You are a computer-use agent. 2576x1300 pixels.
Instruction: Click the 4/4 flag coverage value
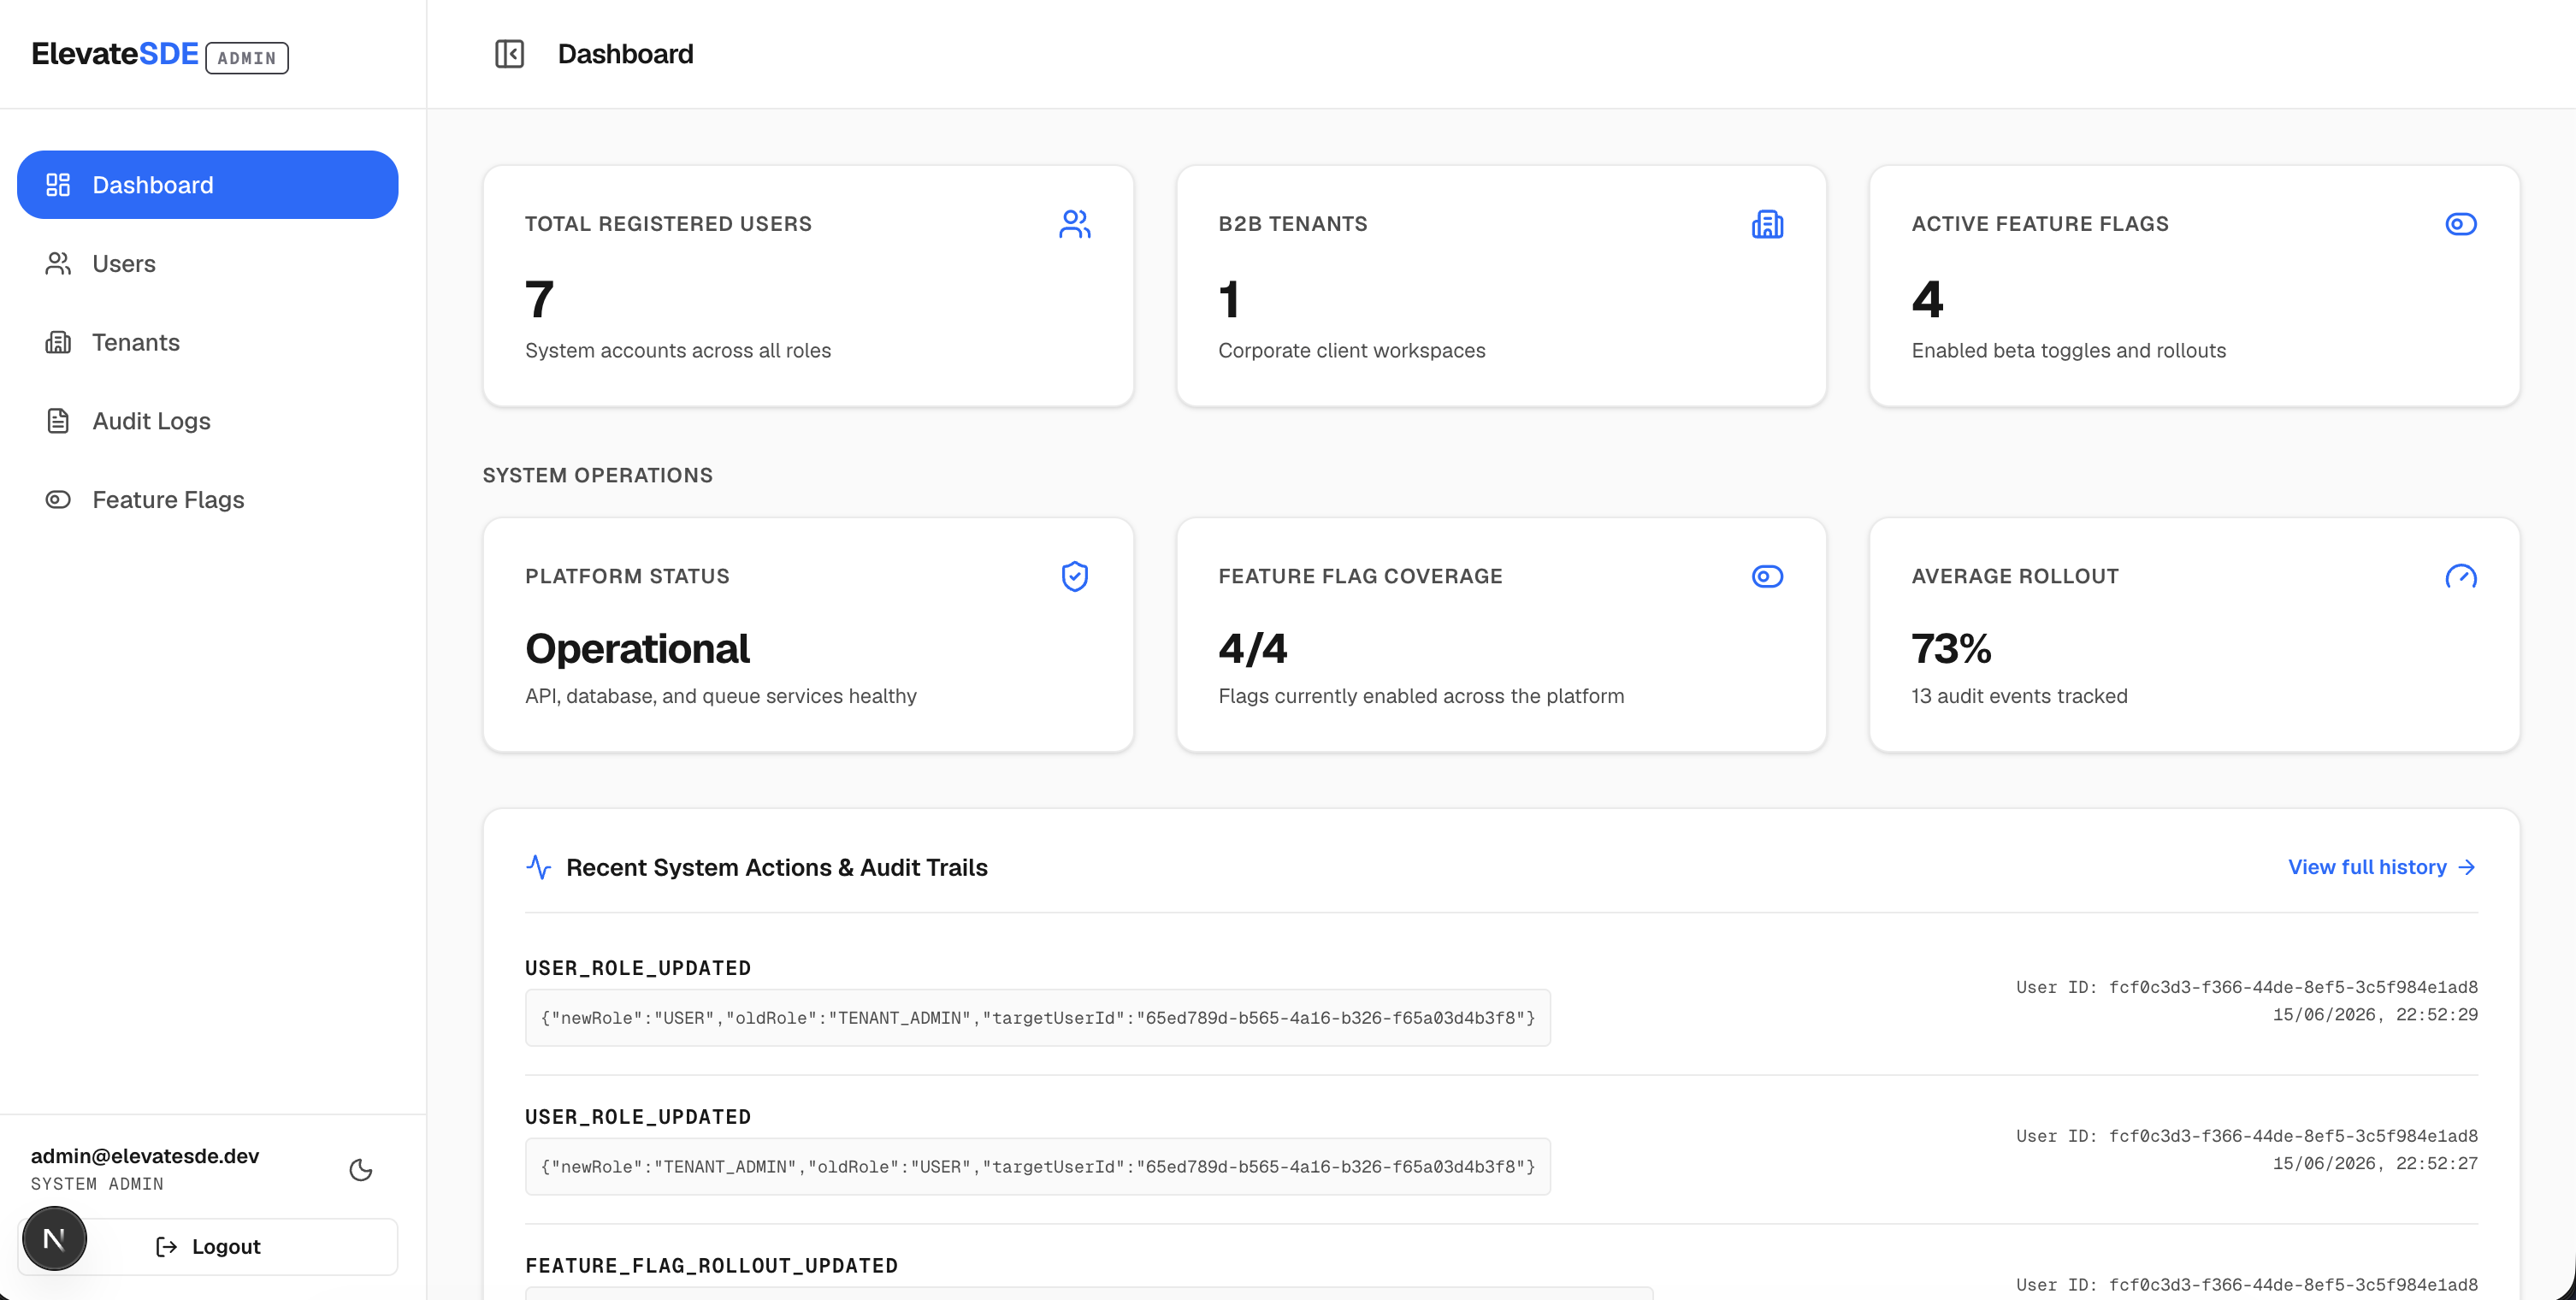pyautogui.click(x=1253, y=649)
